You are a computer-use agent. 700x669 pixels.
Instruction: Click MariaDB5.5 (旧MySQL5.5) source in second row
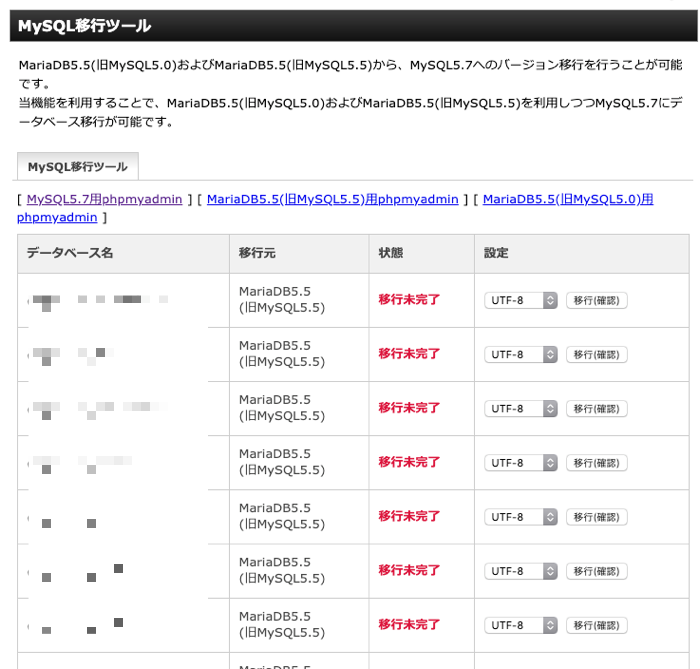click(x=282, y=353)
